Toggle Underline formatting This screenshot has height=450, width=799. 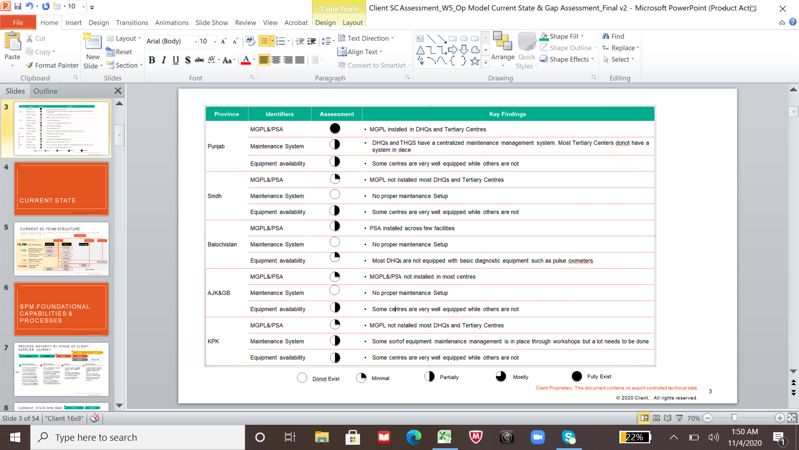point(176,60)
